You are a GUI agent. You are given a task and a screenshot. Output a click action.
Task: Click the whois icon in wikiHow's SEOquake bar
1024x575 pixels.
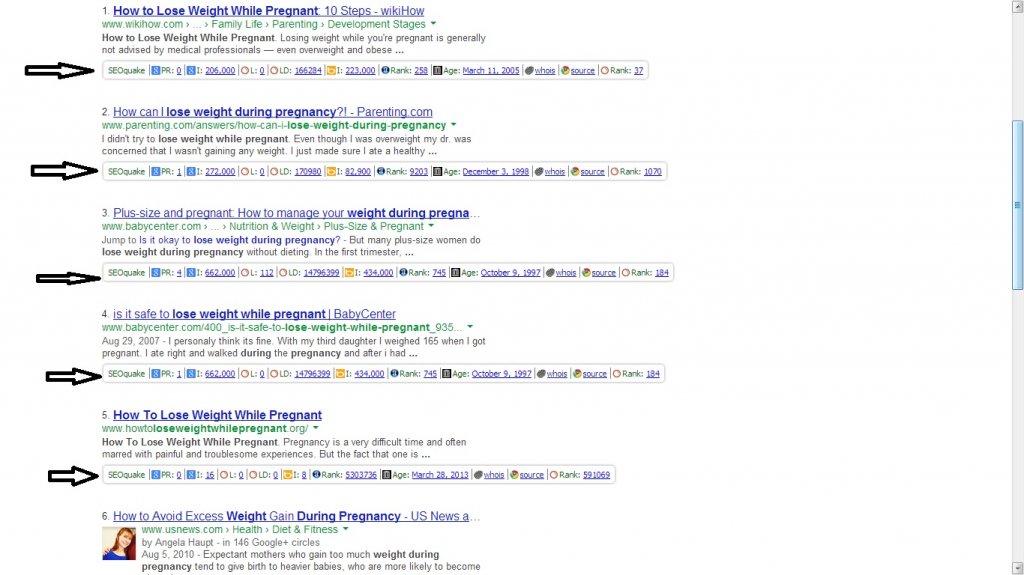[529, 71]
